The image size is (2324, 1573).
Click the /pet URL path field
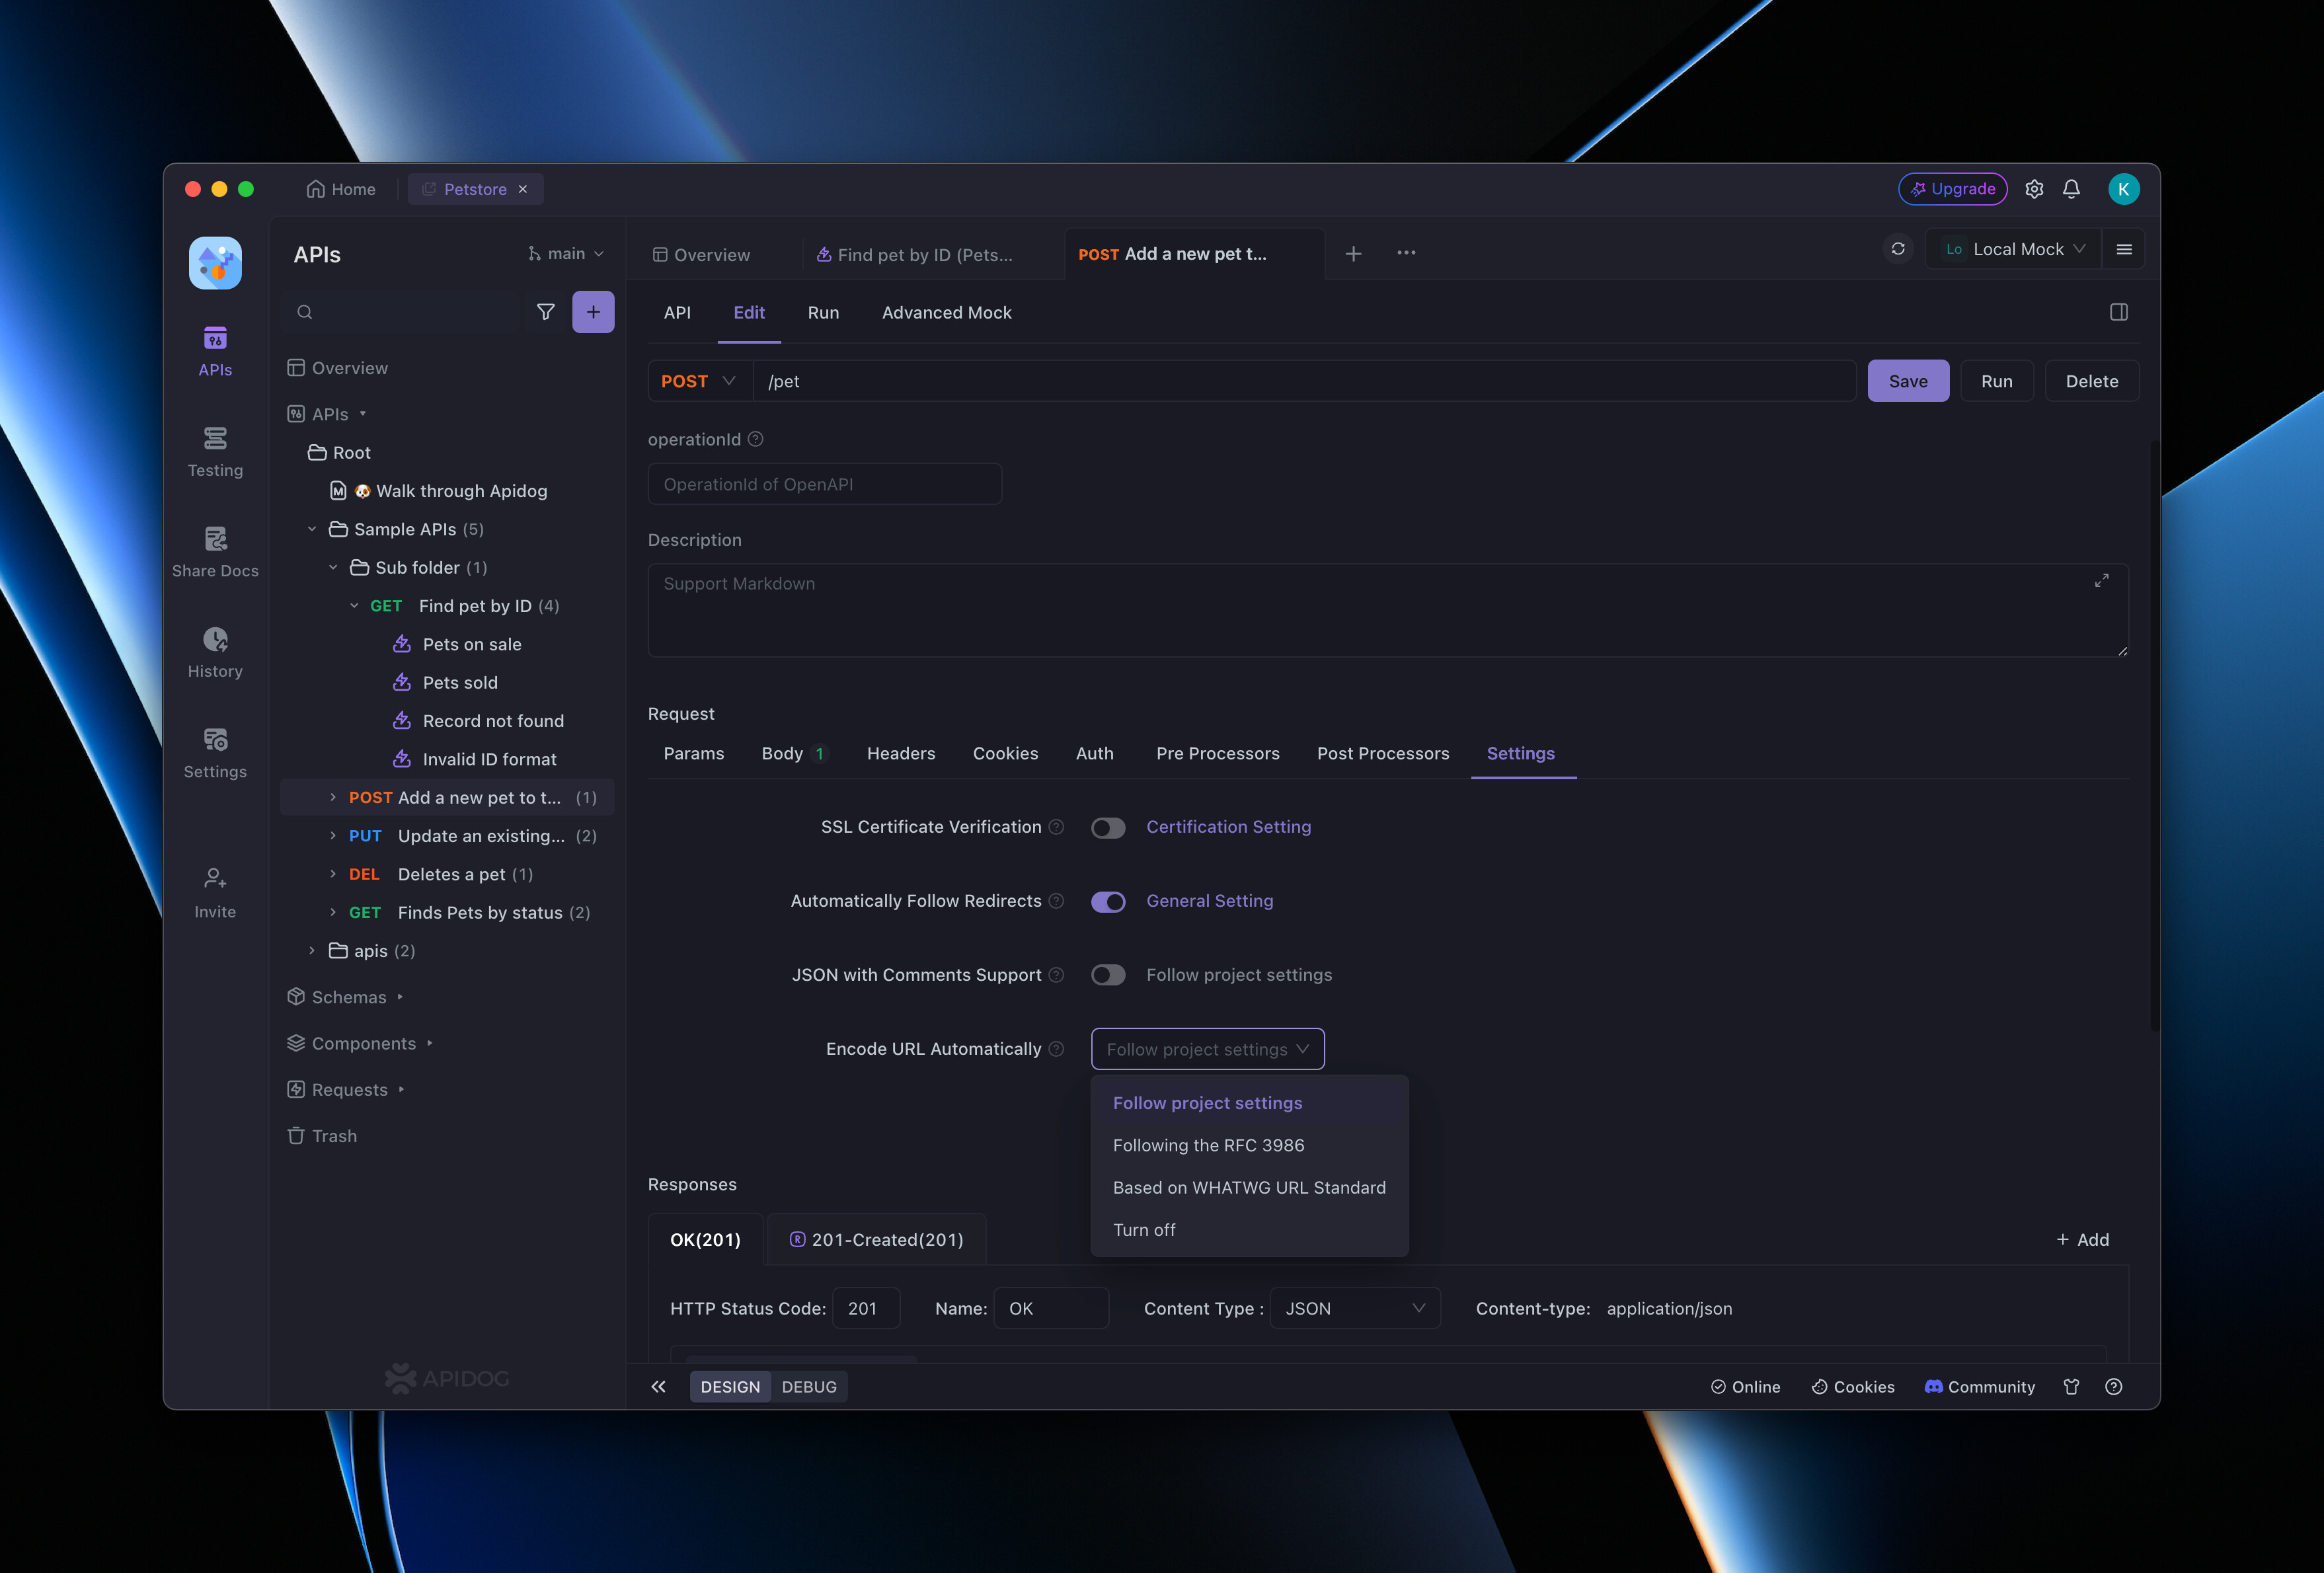1304,381
